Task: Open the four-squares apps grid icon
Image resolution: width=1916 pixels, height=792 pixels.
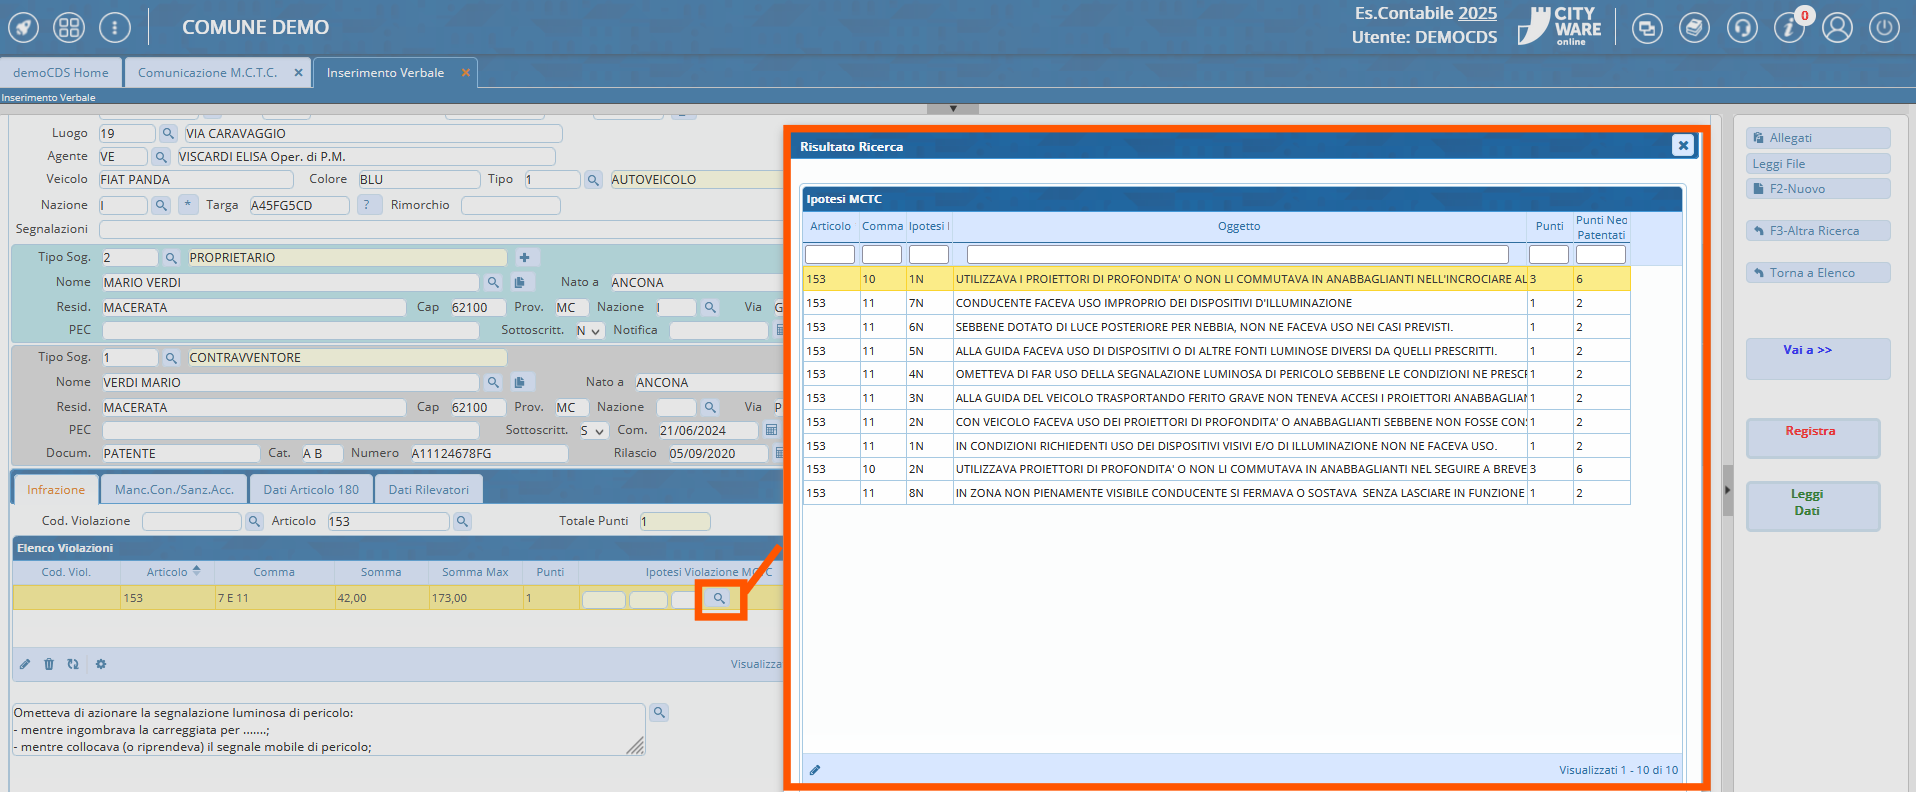Action: (69, 27)
